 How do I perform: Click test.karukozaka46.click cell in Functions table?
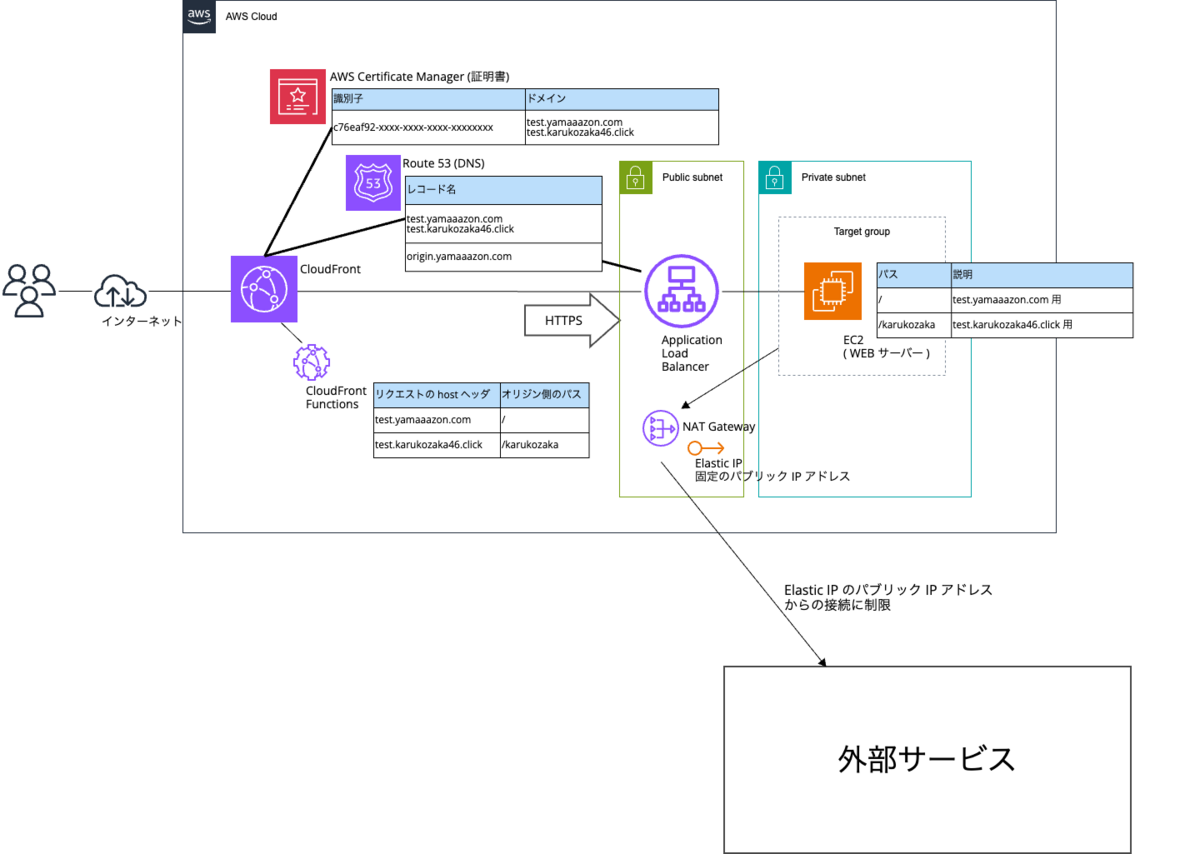click(x=435, y=445)
